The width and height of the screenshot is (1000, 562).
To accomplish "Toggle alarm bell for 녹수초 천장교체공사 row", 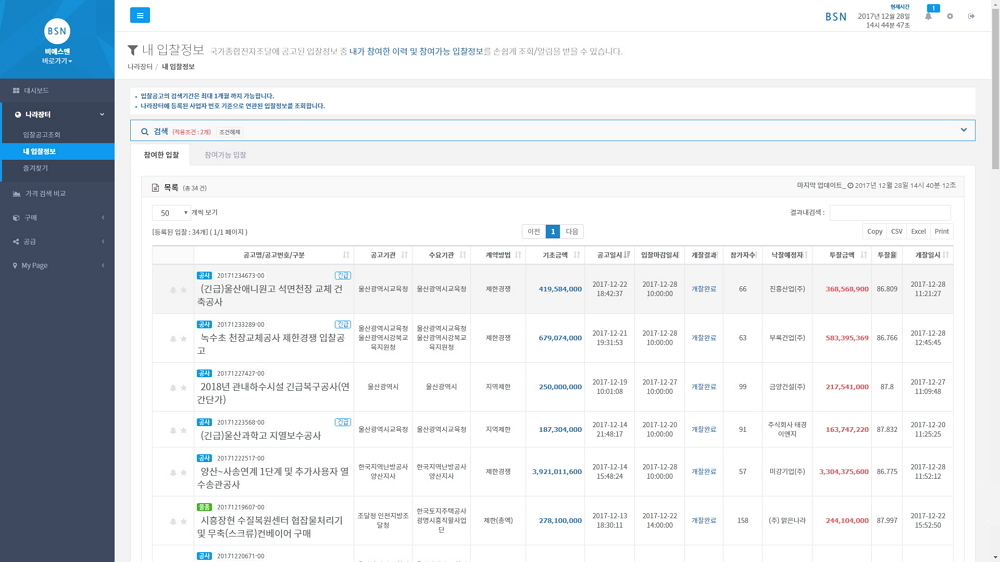I will coord(173,339).
